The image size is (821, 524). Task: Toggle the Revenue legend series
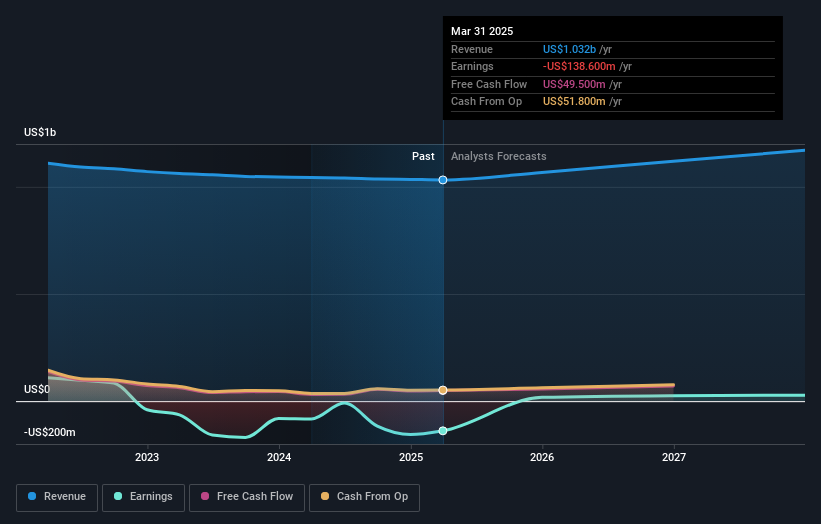click(x=57, y=497)
